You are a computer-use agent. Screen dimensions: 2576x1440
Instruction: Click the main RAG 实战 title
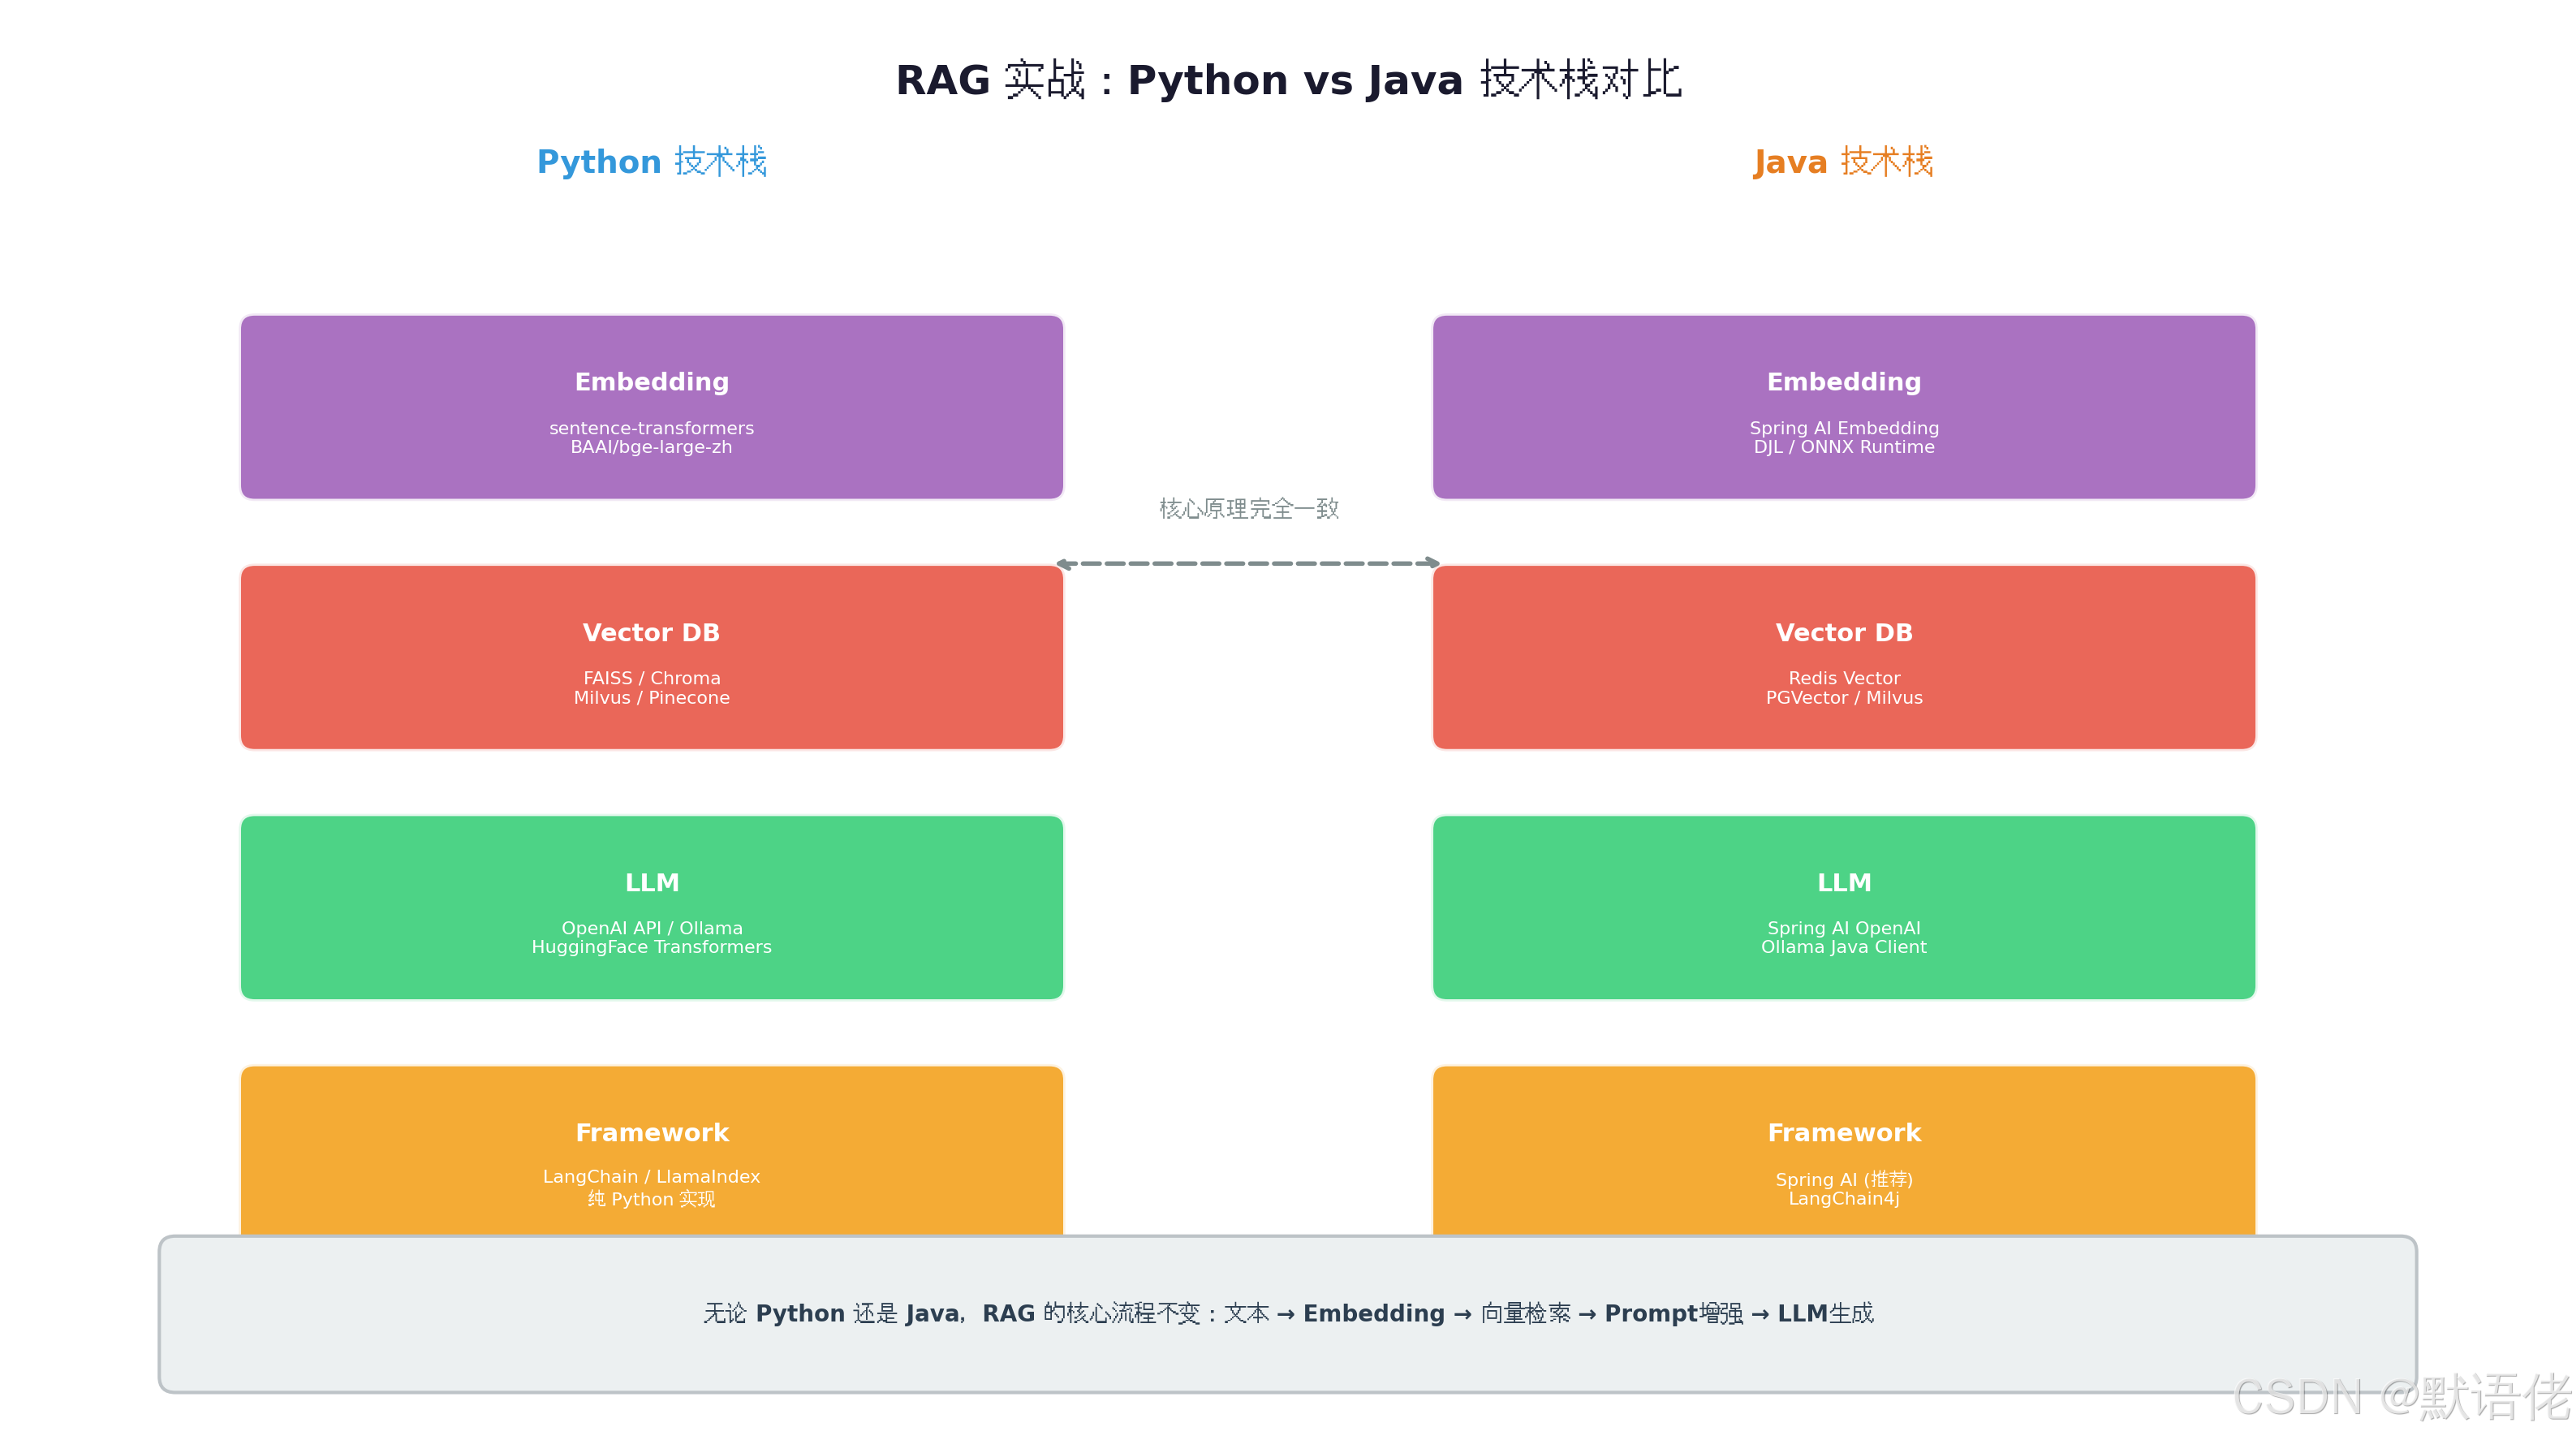pos(1288,79)
